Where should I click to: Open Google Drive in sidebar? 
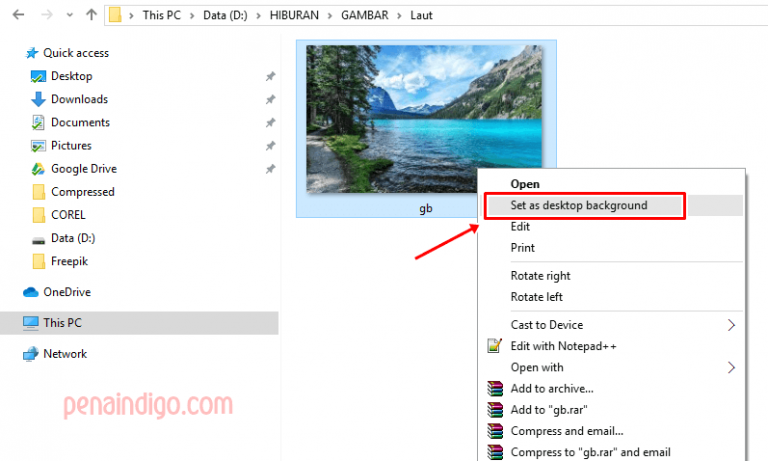point(84,169)
